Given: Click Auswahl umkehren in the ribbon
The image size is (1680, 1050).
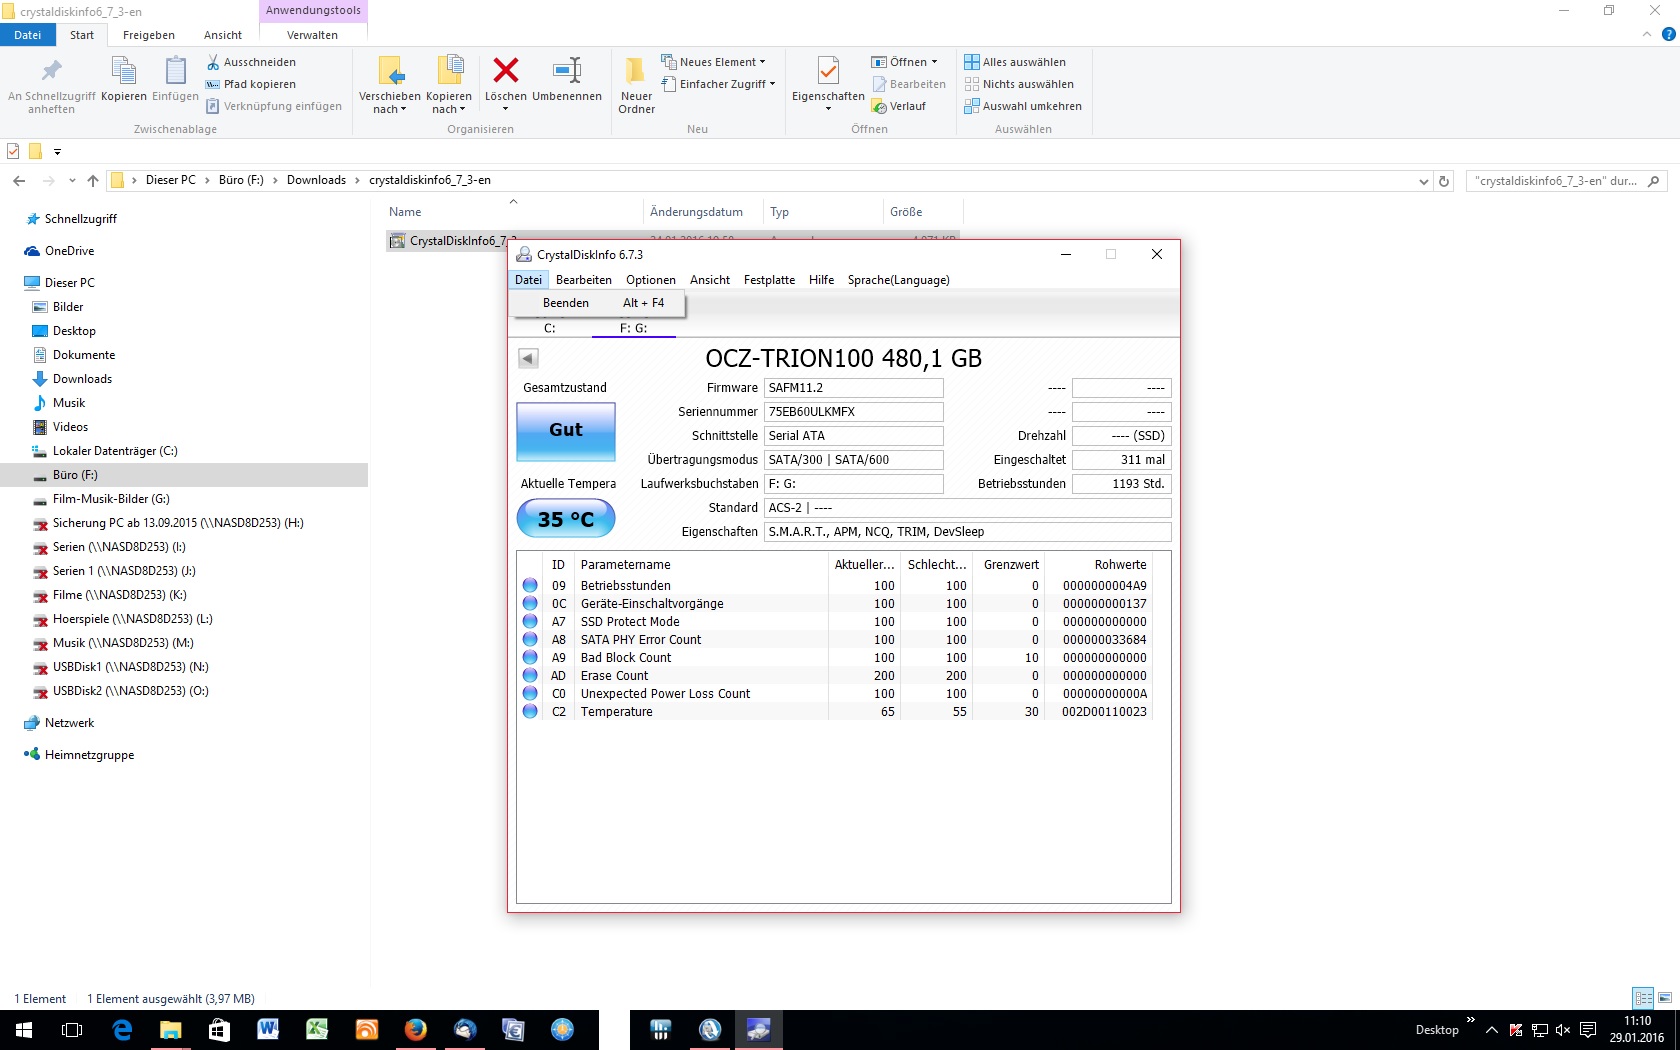Looking at the screenshot, I should coord(1023,106).
